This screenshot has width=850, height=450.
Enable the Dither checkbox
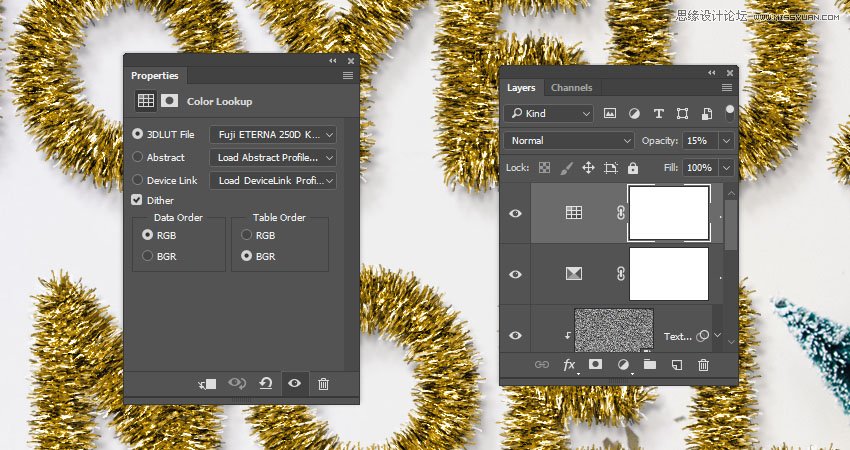tap(138, 200)
